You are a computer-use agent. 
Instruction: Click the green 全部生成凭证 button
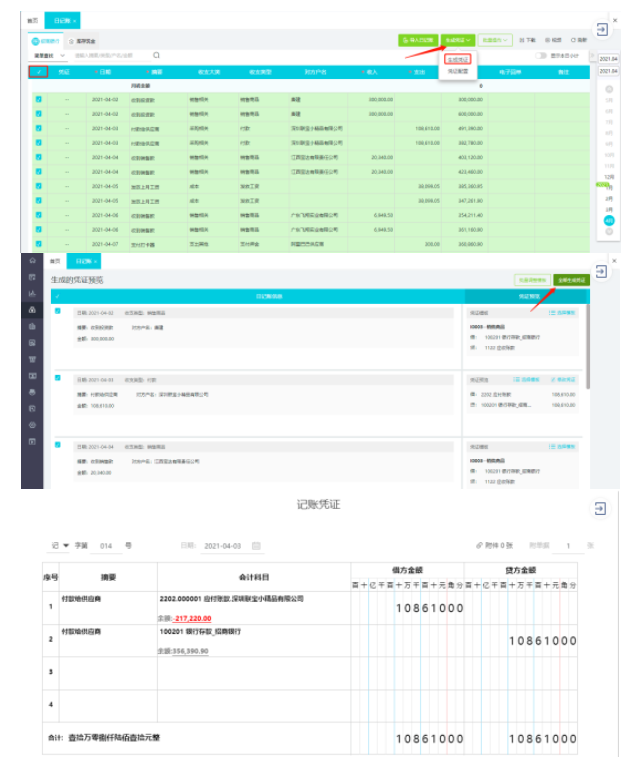[571, 280]
